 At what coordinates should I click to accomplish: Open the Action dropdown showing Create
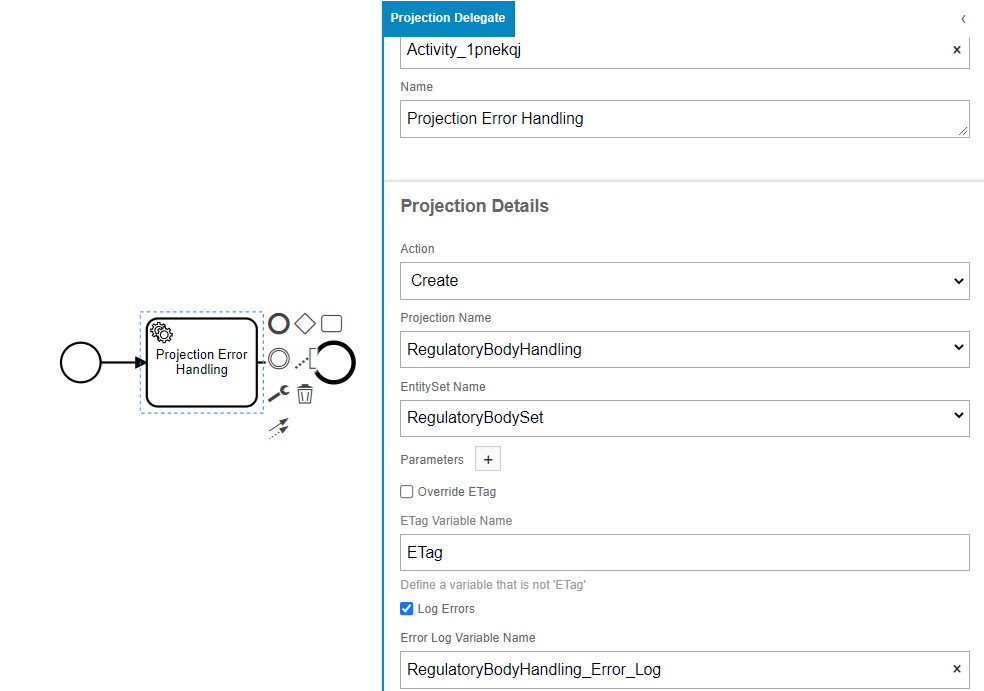point(685,281)
